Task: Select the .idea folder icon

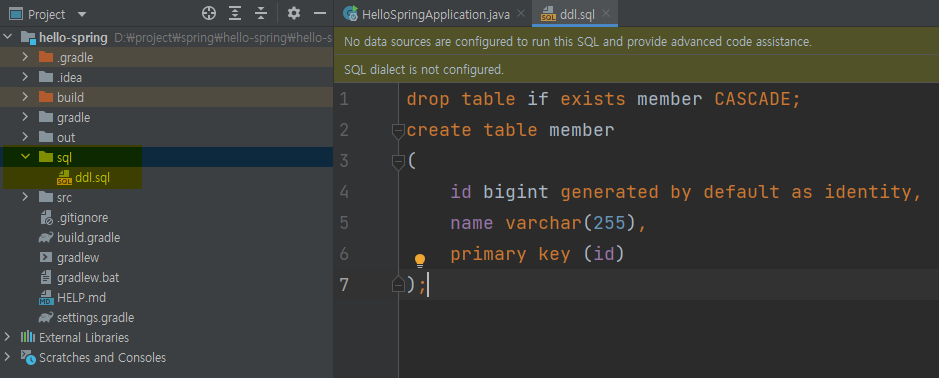Action: 46,77
